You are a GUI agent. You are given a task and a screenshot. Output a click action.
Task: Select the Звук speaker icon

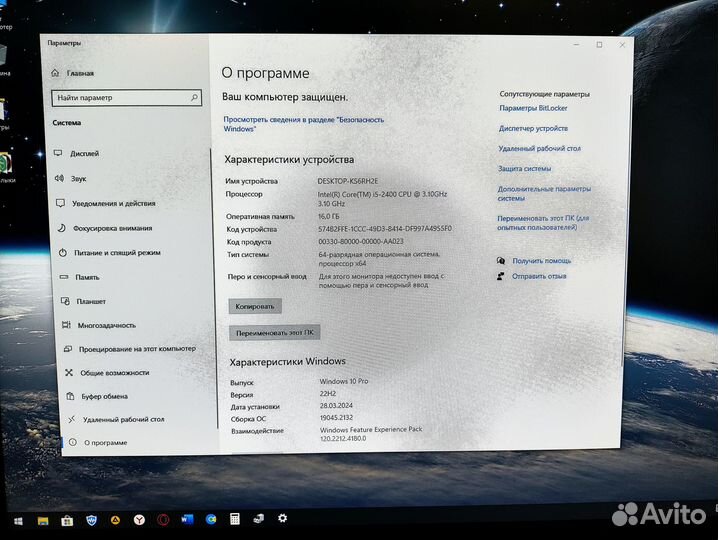(x=59, y=178)
